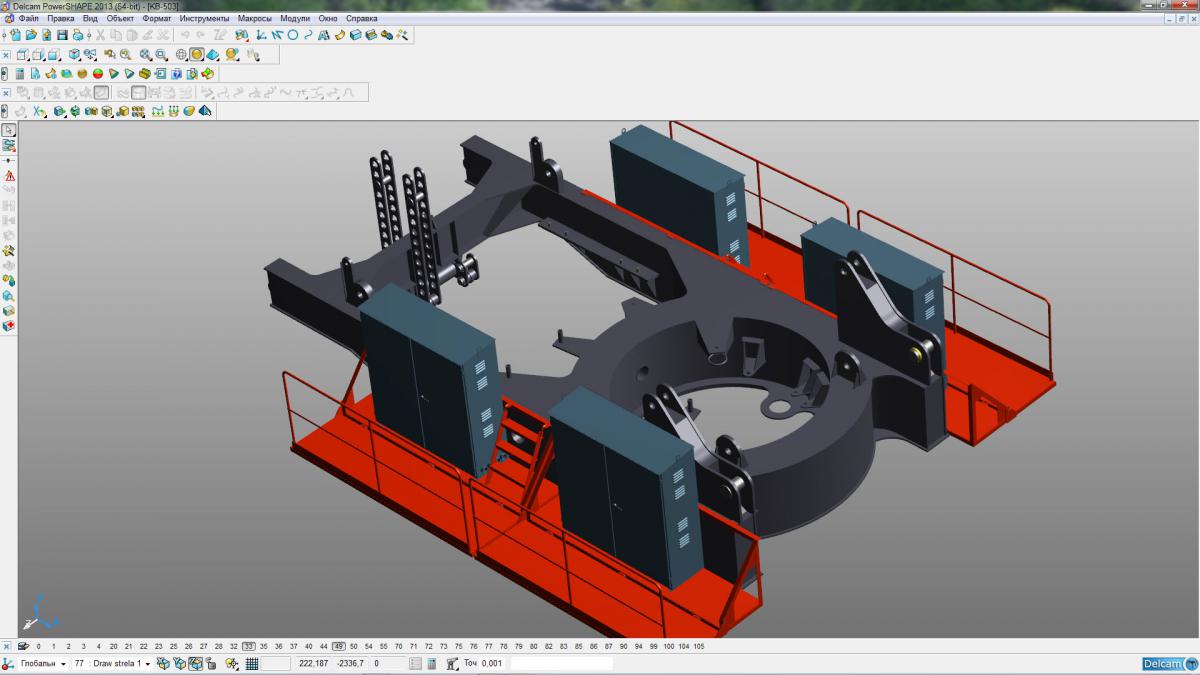Save the model with the floppy disk icon
The width and height of the screenshot is (1200, 675).
62,34
